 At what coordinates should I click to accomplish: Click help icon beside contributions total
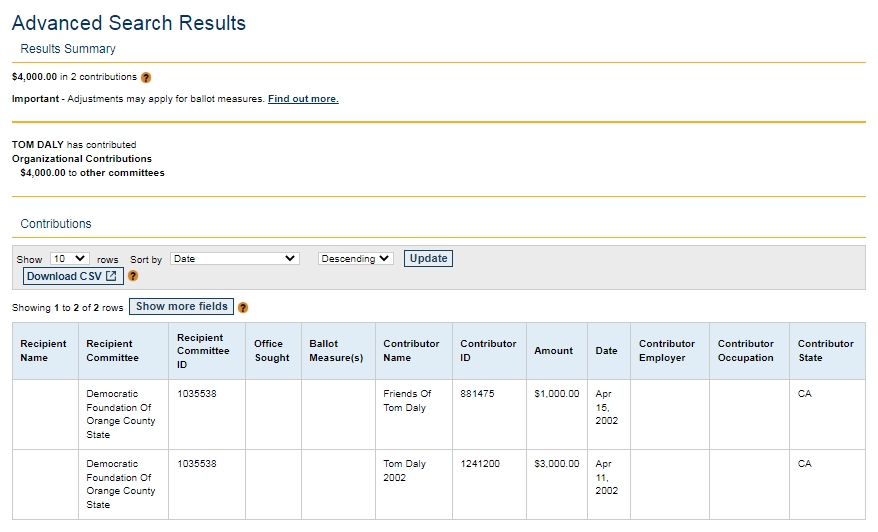[x=146, y=77]
